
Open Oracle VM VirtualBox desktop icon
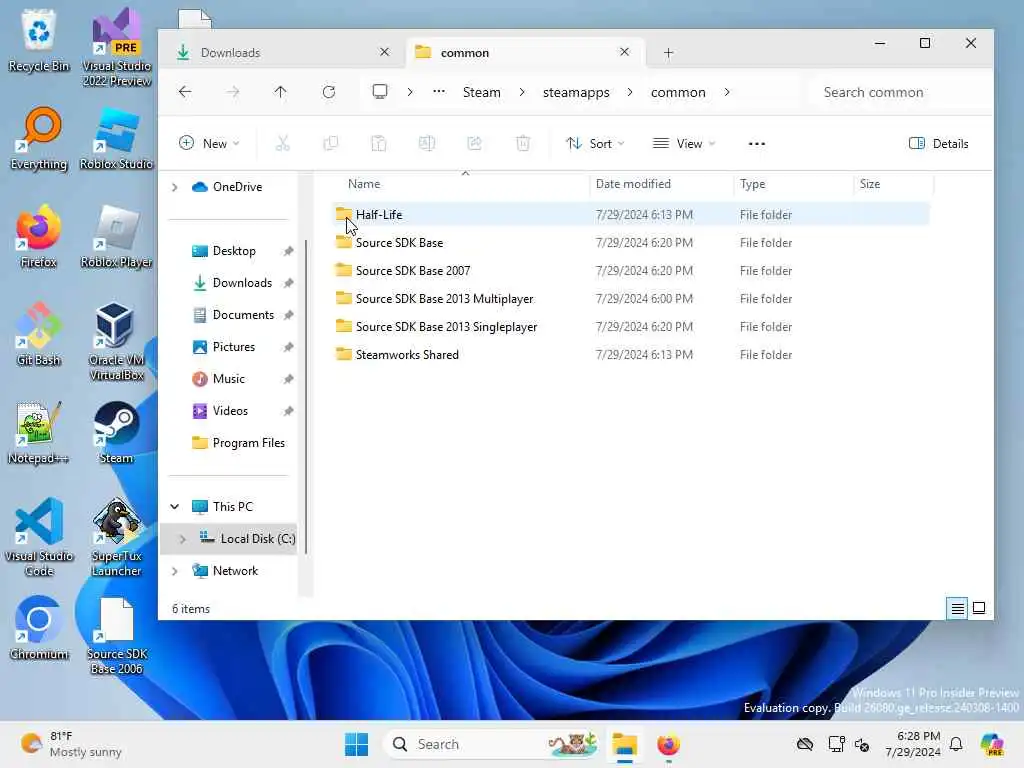point(116,342)
